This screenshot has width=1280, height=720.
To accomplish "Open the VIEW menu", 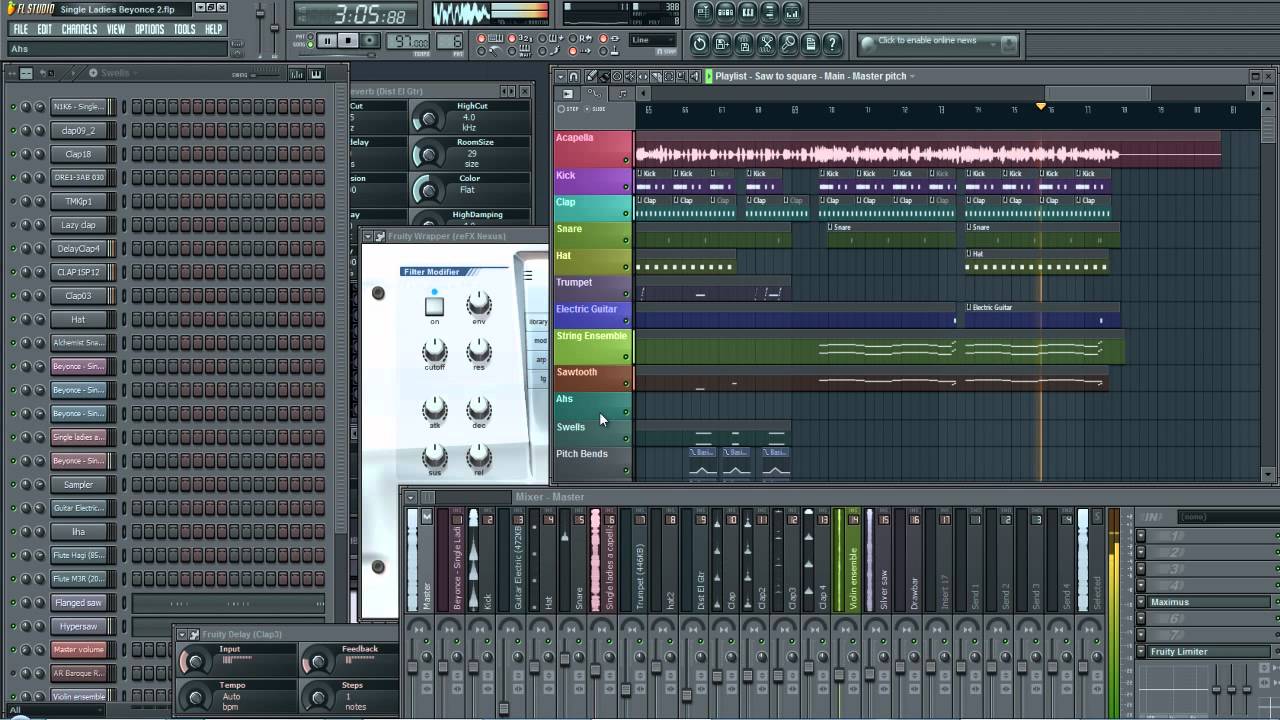I will 116,30.
